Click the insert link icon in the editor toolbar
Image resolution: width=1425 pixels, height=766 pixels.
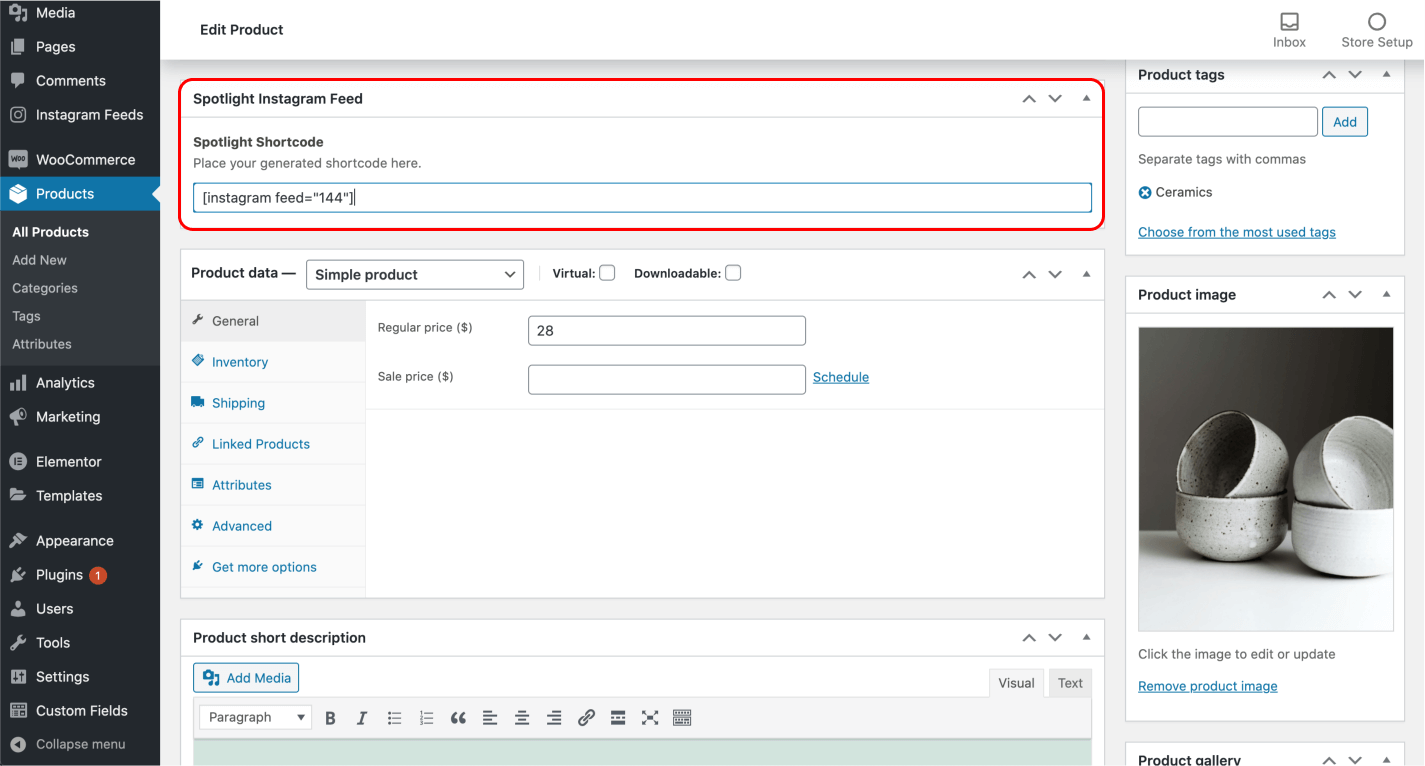586,718
